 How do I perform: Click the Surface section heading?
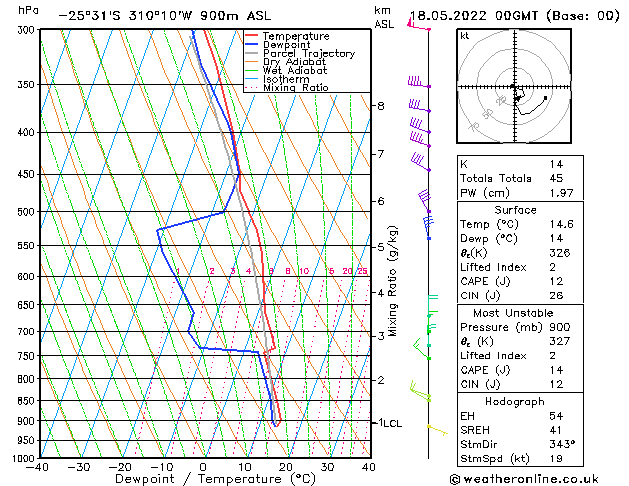(515, 210)
